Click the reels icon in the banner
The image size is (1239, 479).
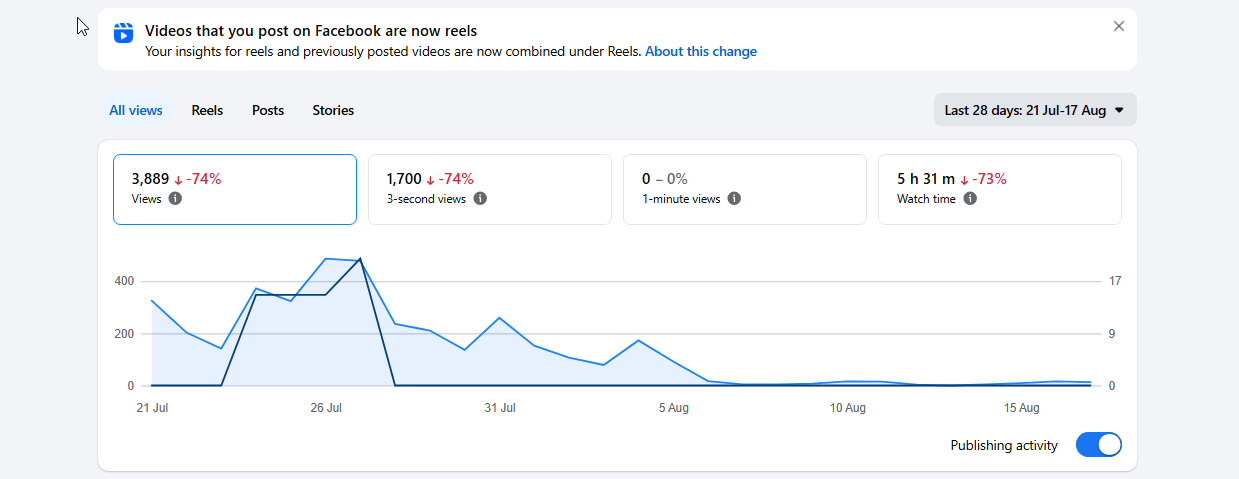(123, 32)
